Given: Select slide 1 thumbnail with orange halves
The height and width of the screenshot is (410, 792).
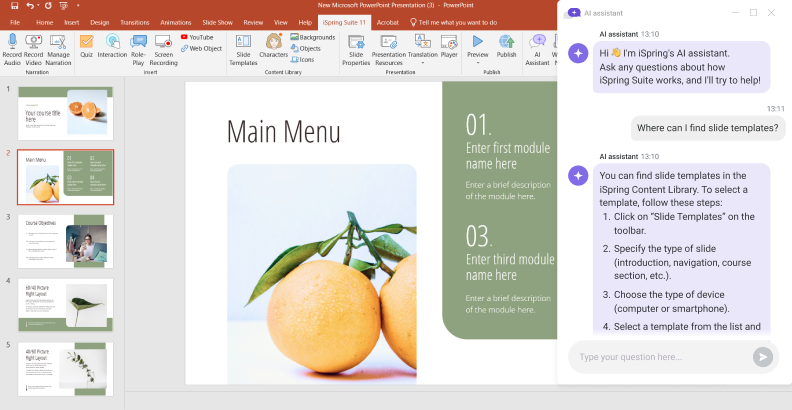Looking at the screenshot, I should [x=66, y=113].
